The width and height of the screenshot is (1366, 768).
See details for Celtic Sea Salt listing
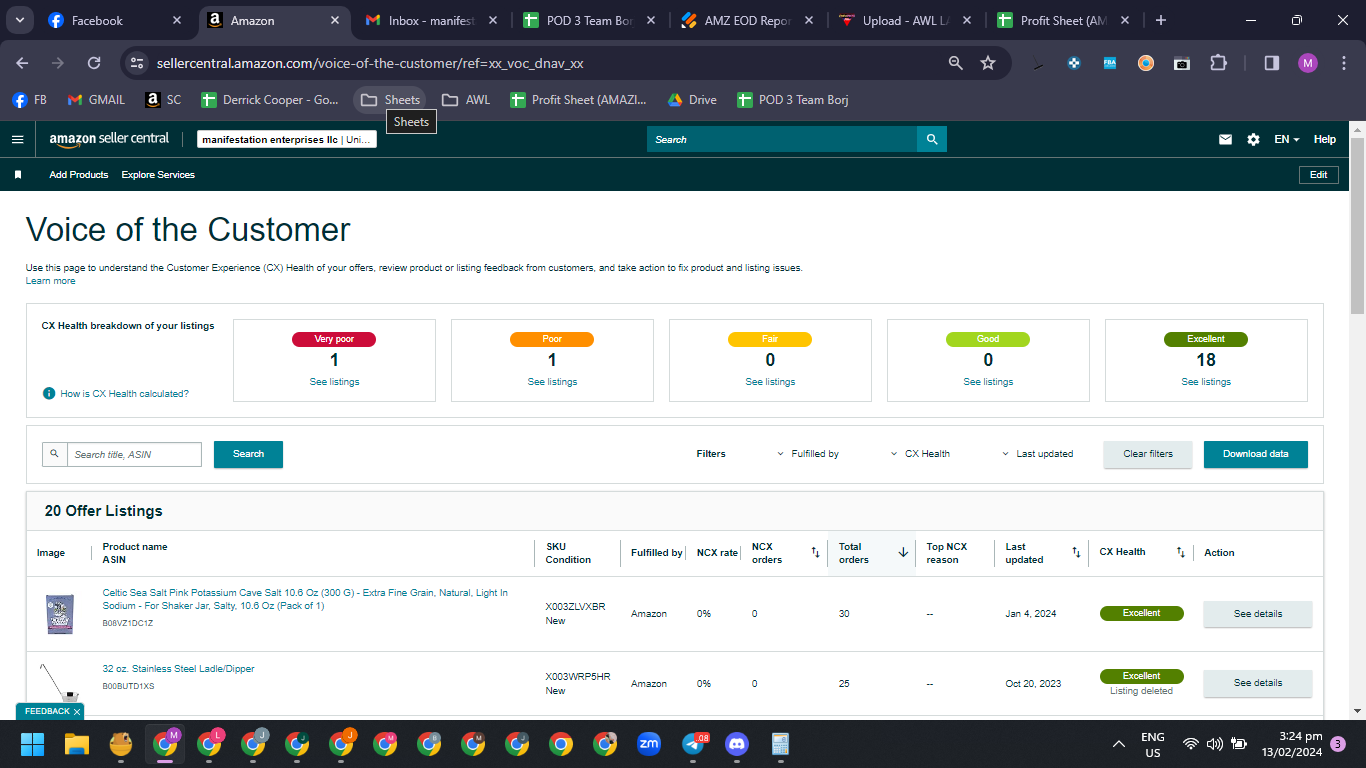[x=1258, y=614]
